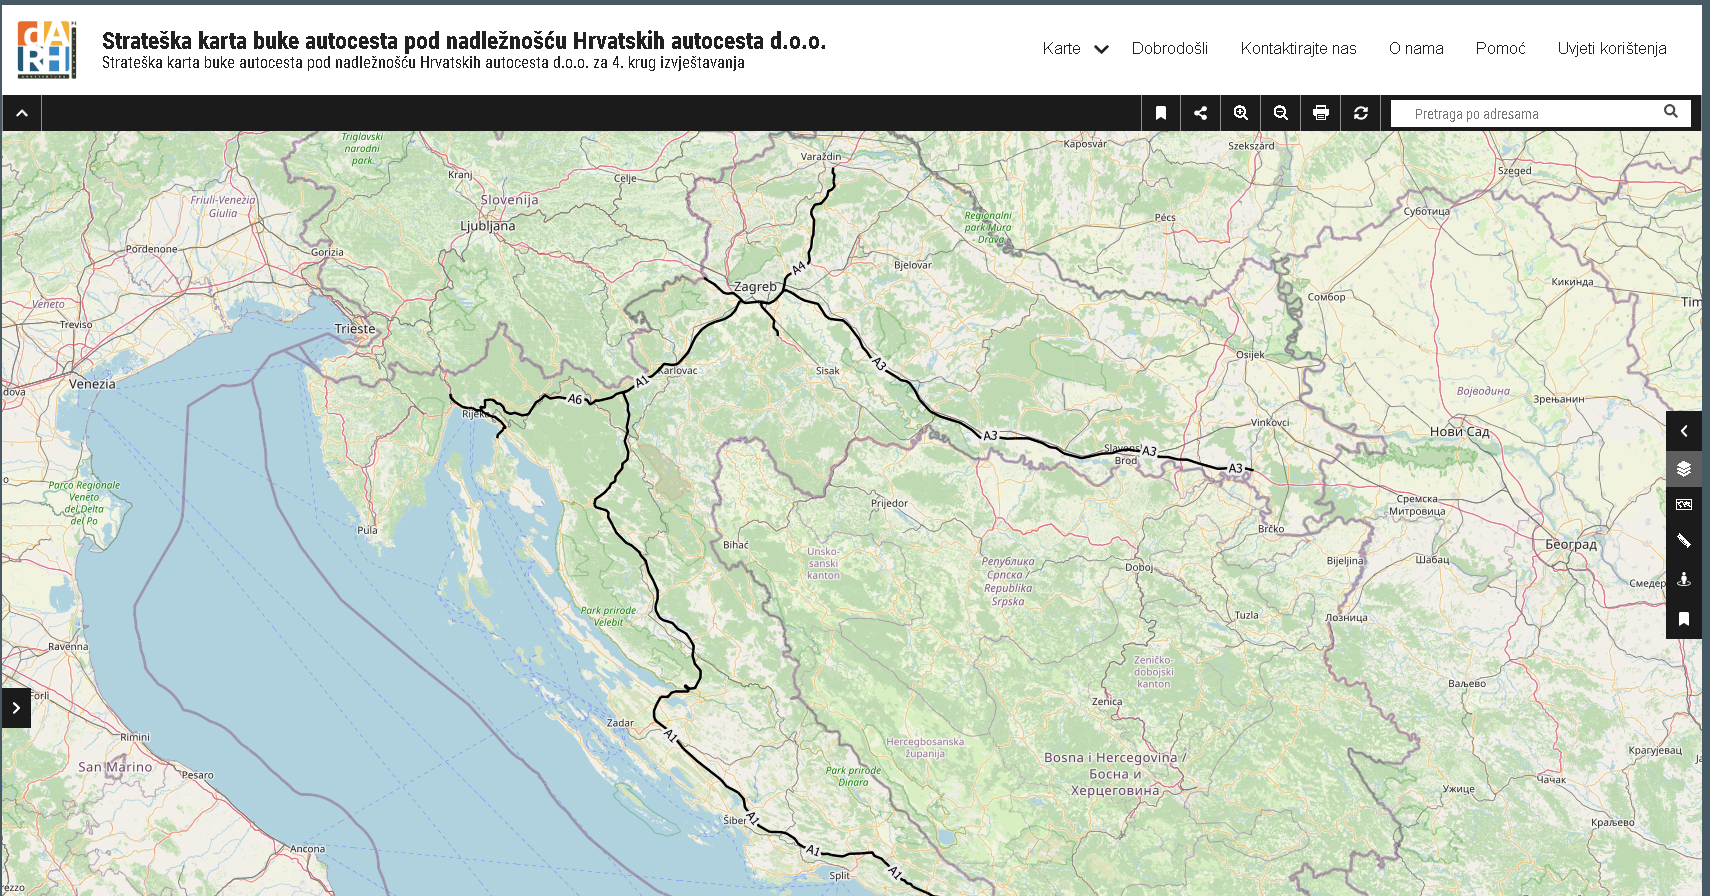Click the Zagreb label on the map
The width and height of the screenshot is (1710, 896).
755,287
